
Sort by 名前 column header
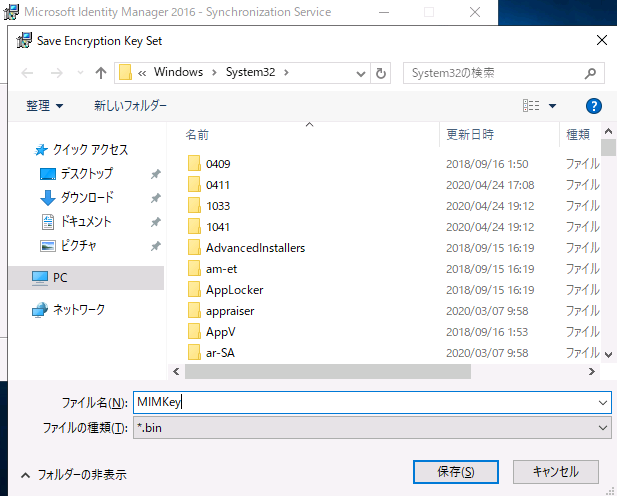pyautogui.click(x=197, y=135)
